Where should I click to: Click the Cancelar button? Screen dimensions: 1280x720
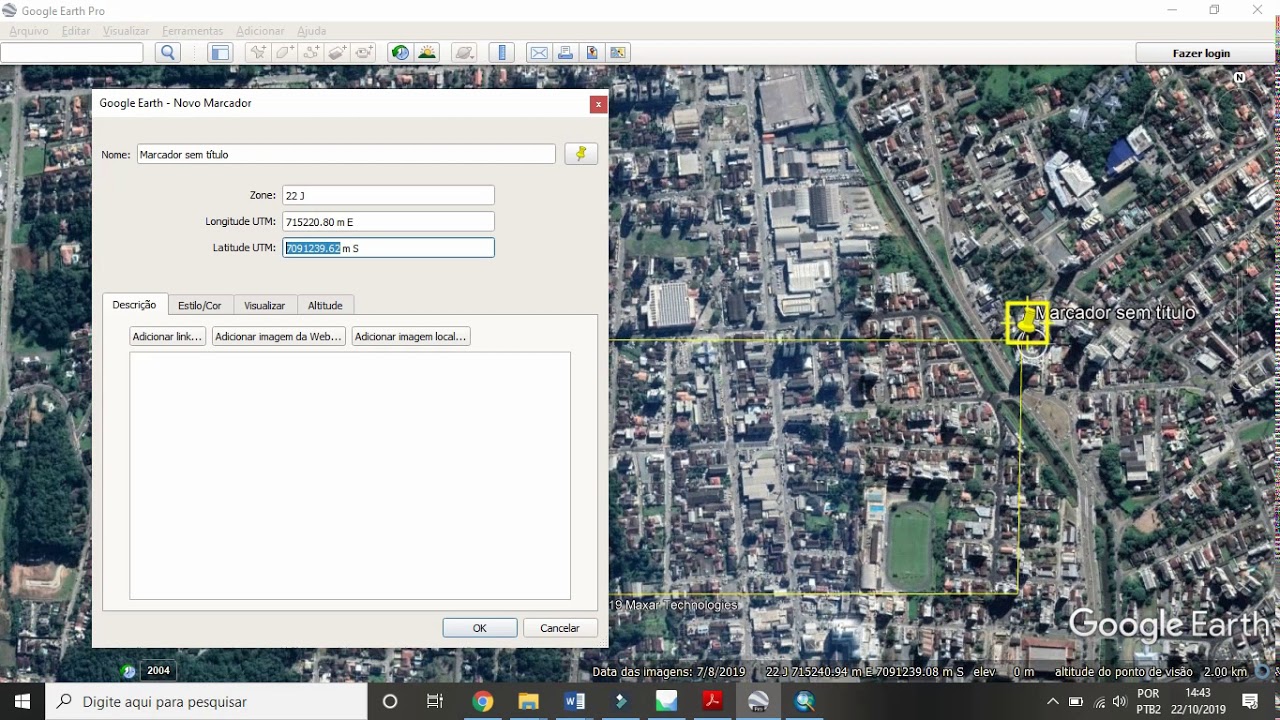coord(560,628)
